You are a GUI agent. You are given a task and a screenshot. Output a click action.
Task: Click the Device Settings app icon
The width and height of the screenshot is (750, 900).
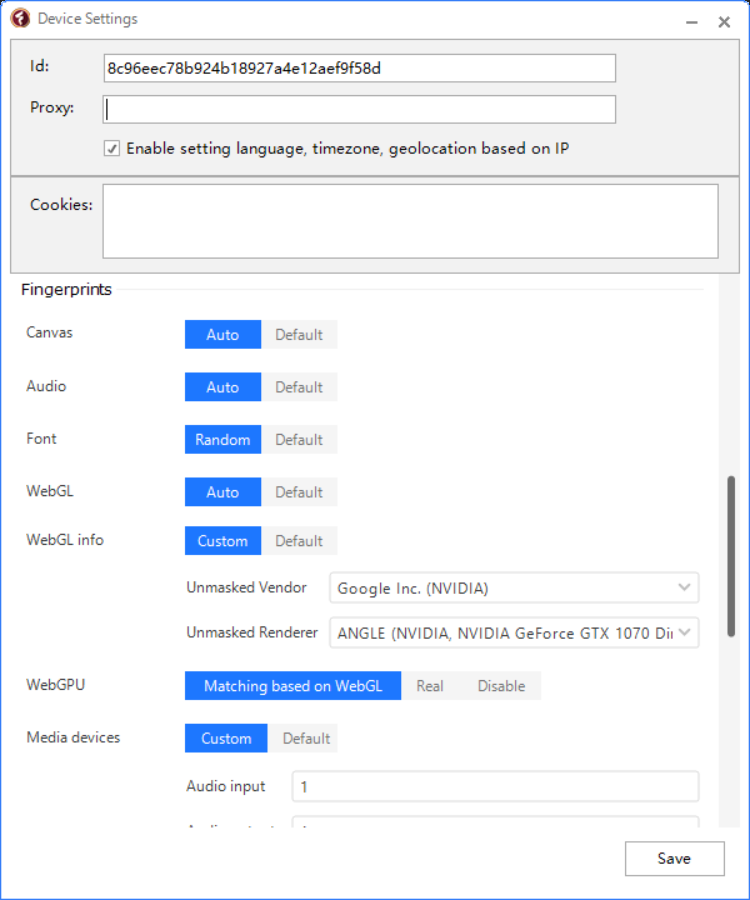[20, 19]
